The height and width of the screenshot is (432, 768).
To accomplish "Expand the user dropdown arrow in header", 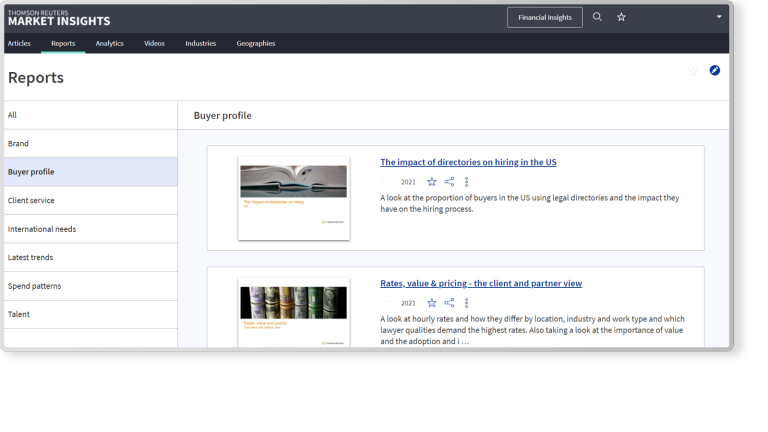I will coord(718,17).
